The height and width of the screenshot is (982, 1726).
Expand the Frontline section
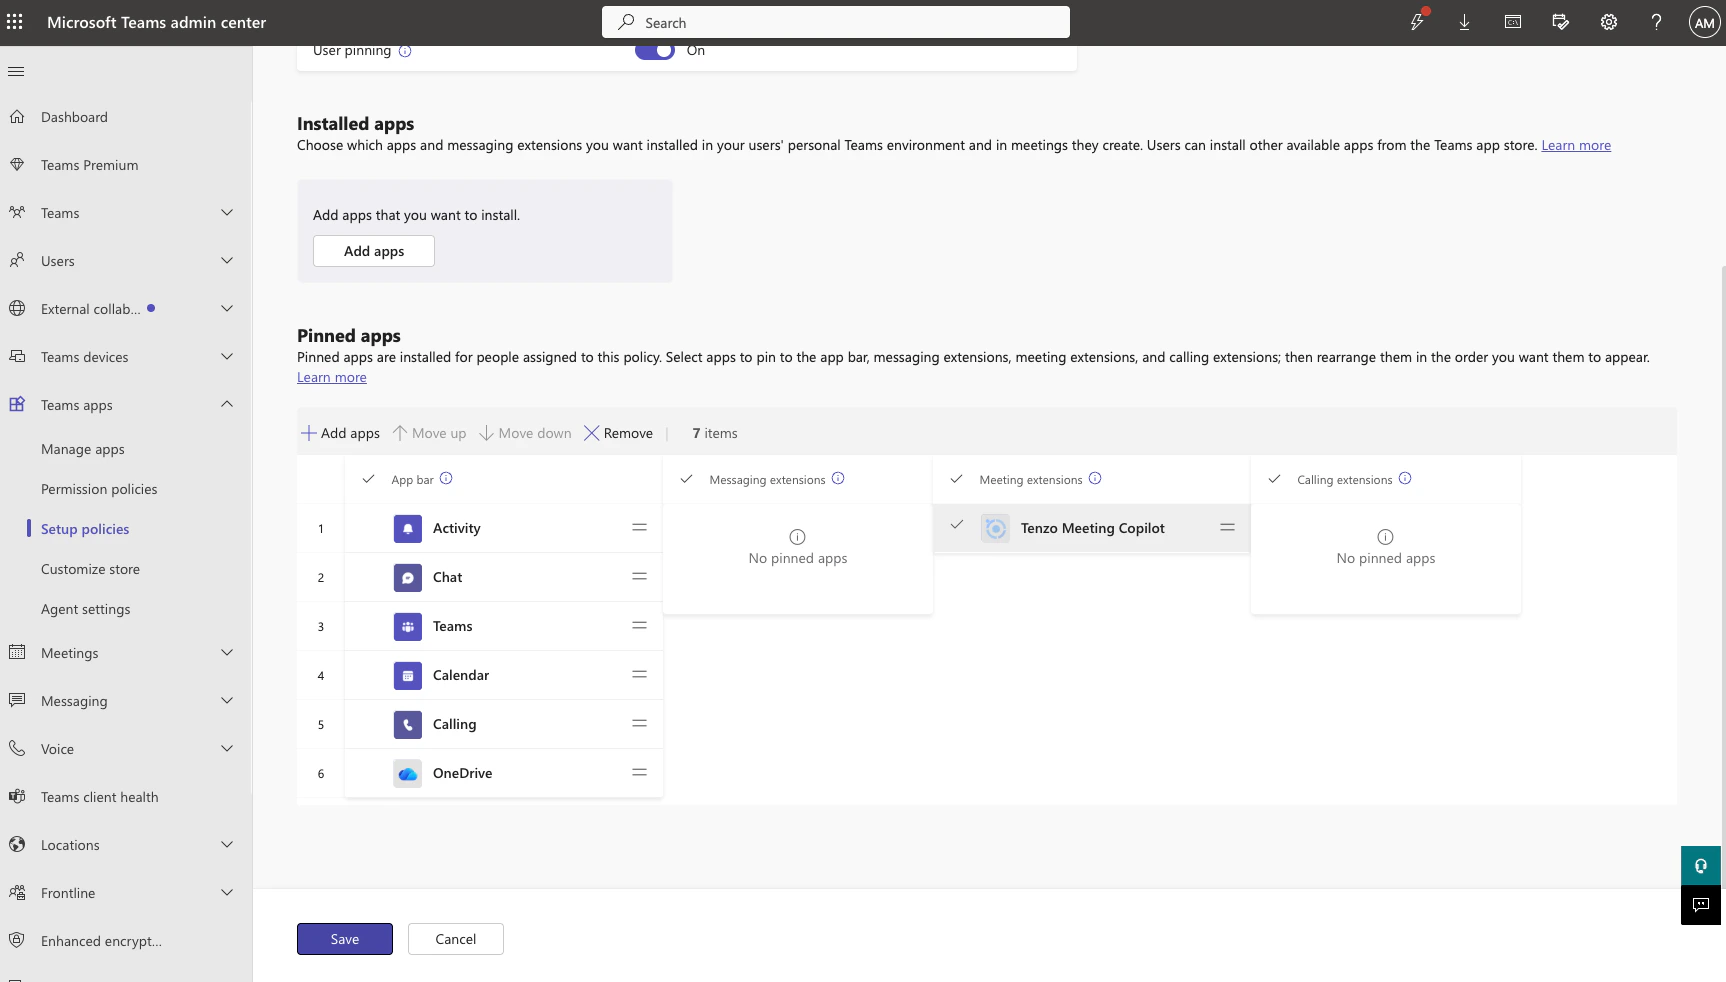(227, 892)
